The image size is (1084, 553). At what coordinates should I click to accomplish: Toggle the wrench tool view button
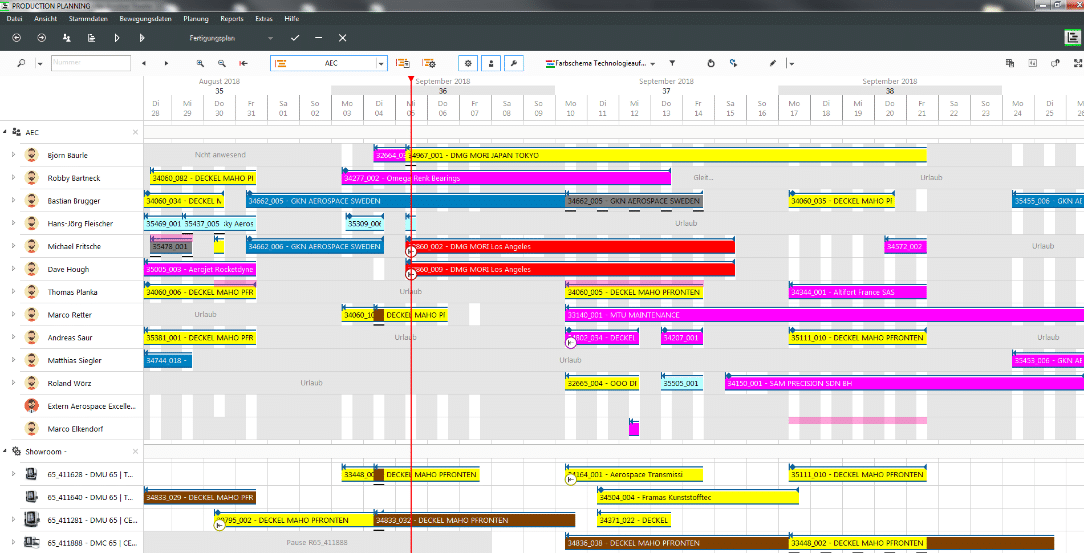[x=514, y=63]
